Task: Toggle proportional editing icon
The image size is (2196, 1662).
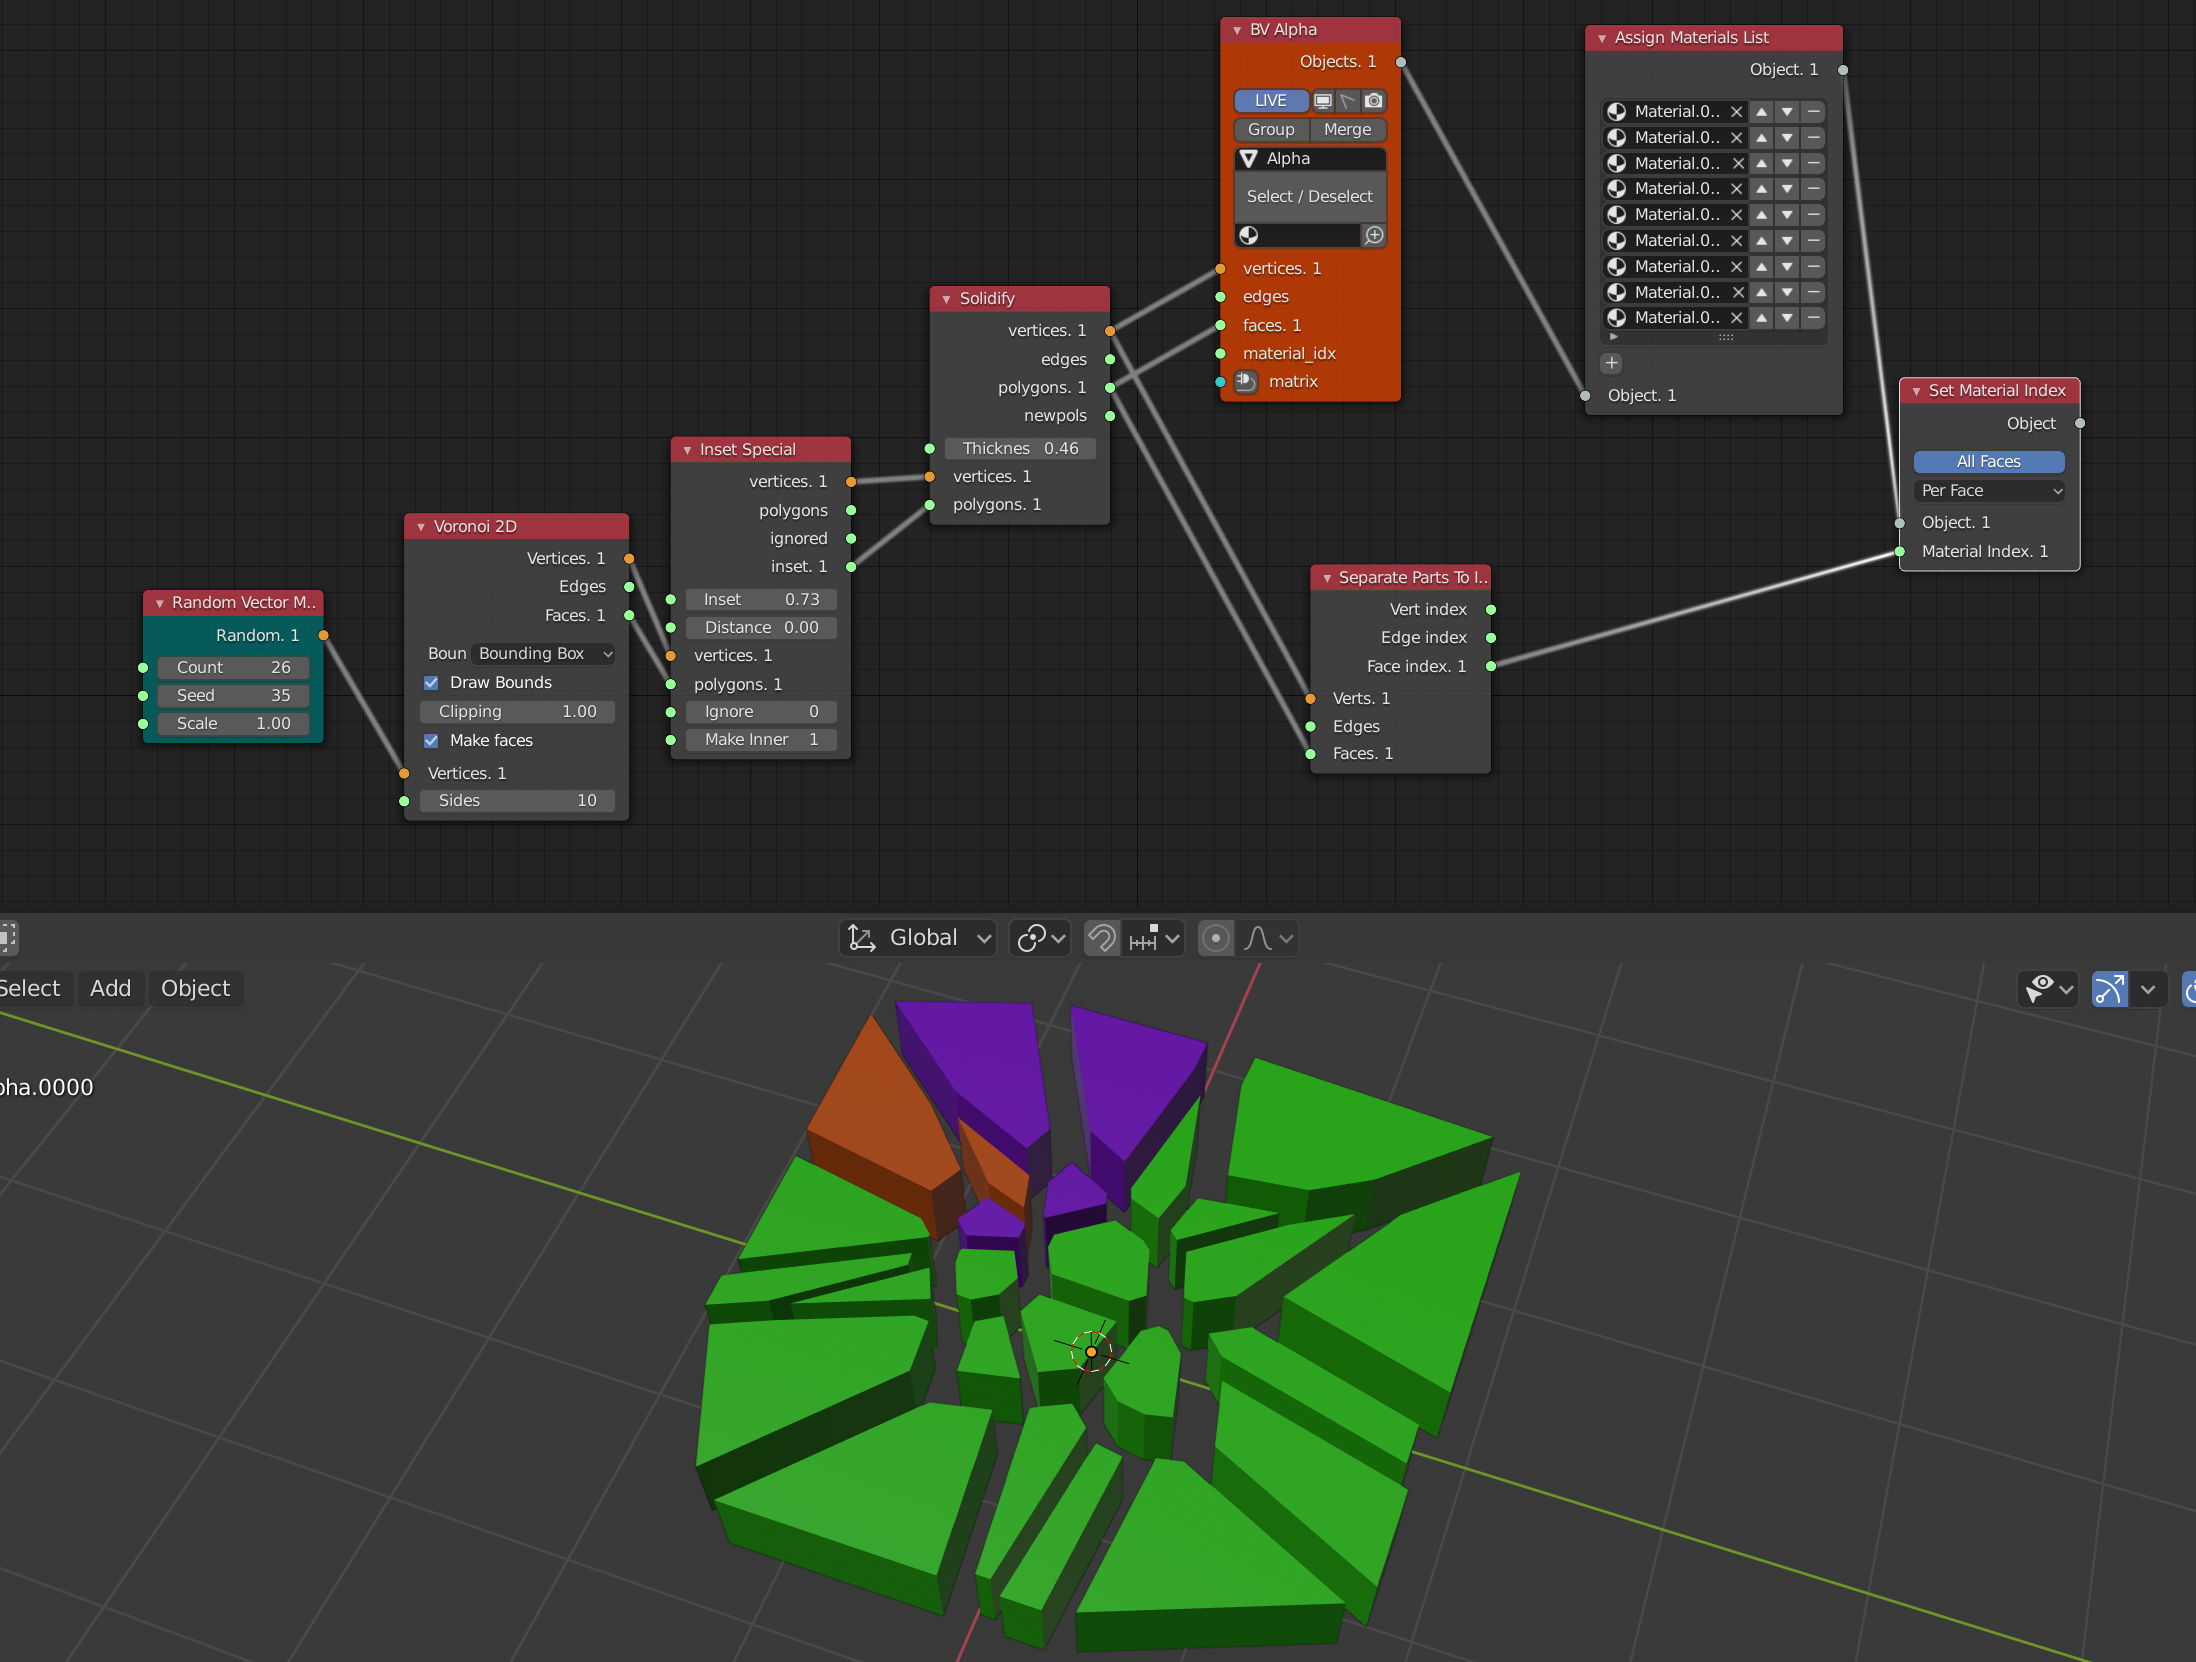Action: click(x=1216, y=938)
